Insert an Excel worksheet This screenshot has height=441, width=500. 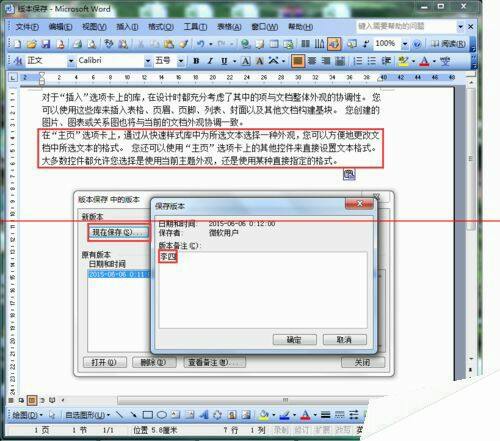(x=288, y=44)
